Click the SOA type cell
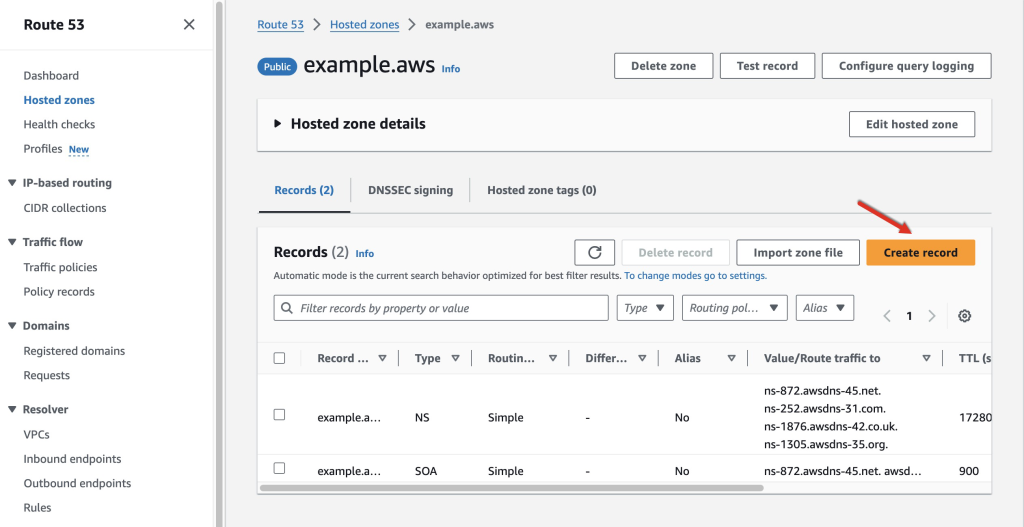The image size is (1024, 527). click(426, 471)
